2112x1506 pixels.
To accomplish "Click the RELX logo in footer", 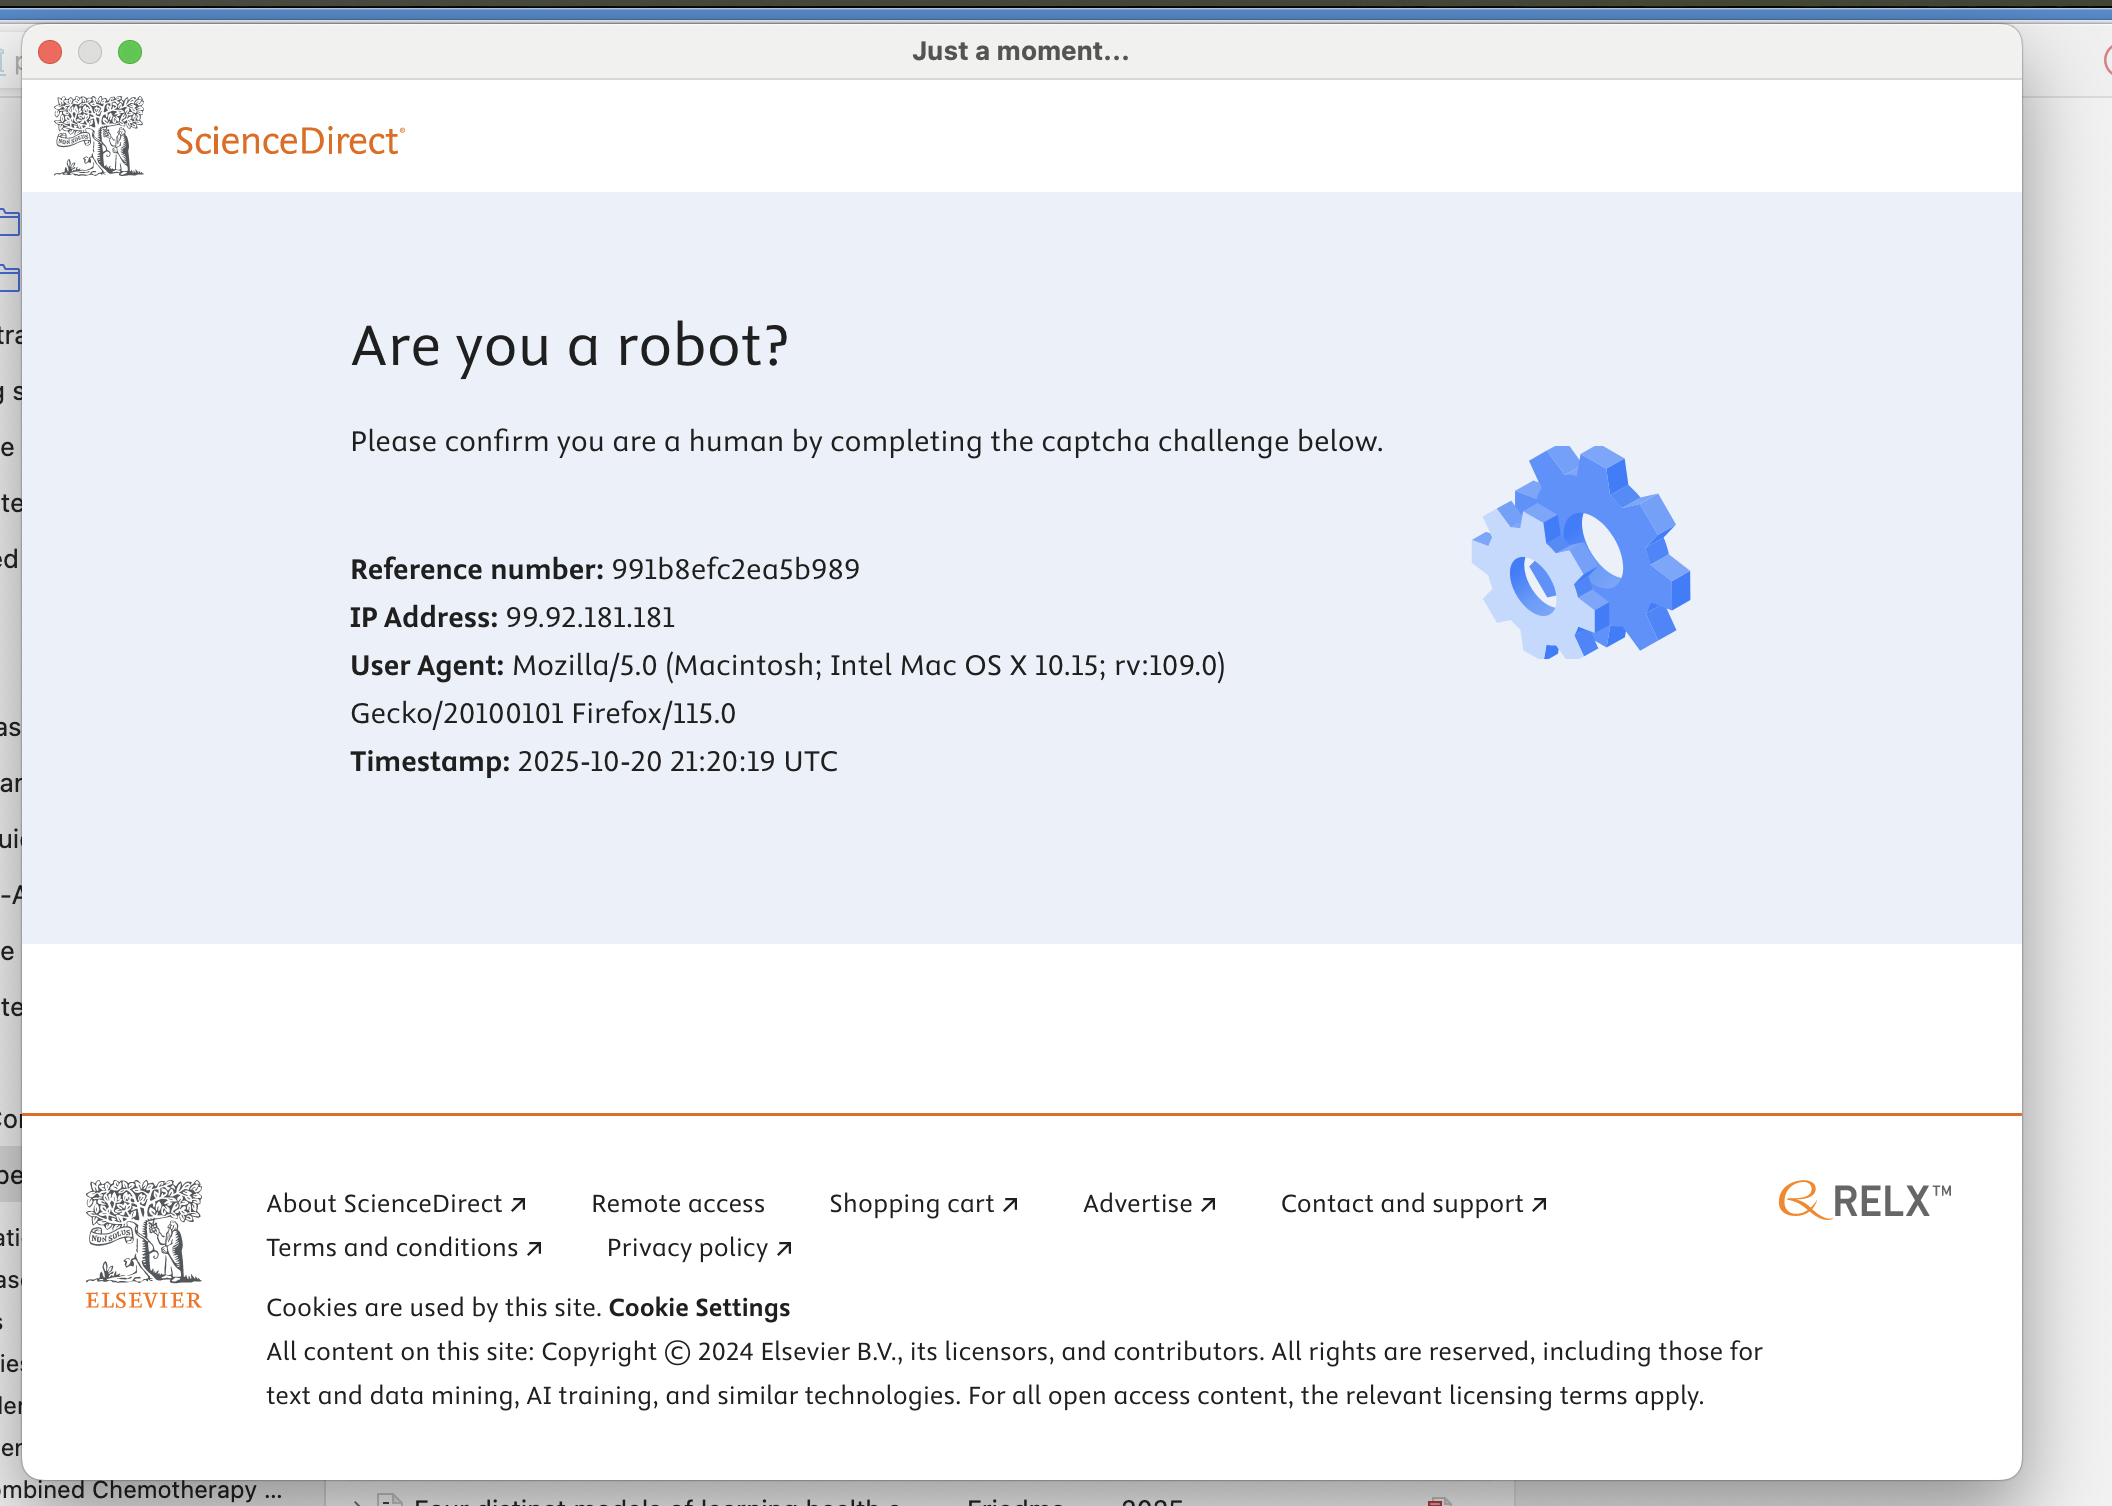I will [x=1865, y=1200].
